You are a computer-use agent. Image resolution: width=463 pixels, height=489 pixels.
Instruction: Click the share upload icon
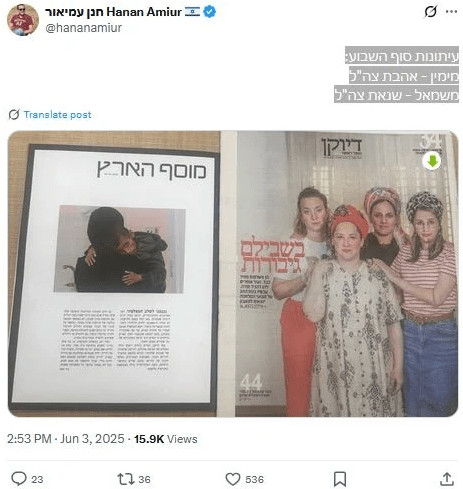click(x=447, y=479)
